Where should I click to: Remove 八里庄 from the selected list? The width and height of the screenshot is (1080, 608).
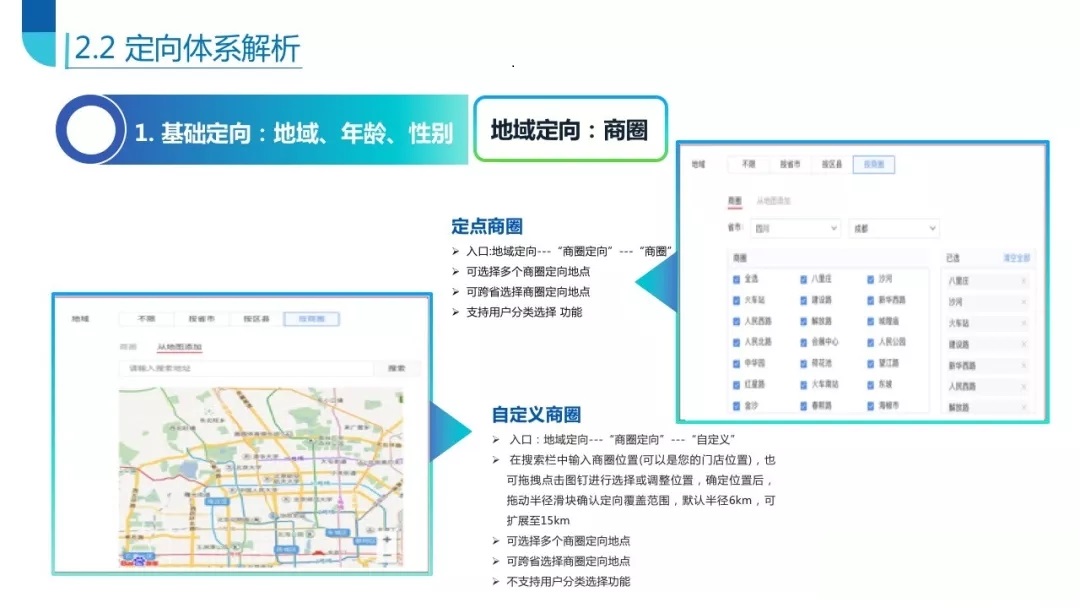pyautogui.click(x=1023, y=281)
